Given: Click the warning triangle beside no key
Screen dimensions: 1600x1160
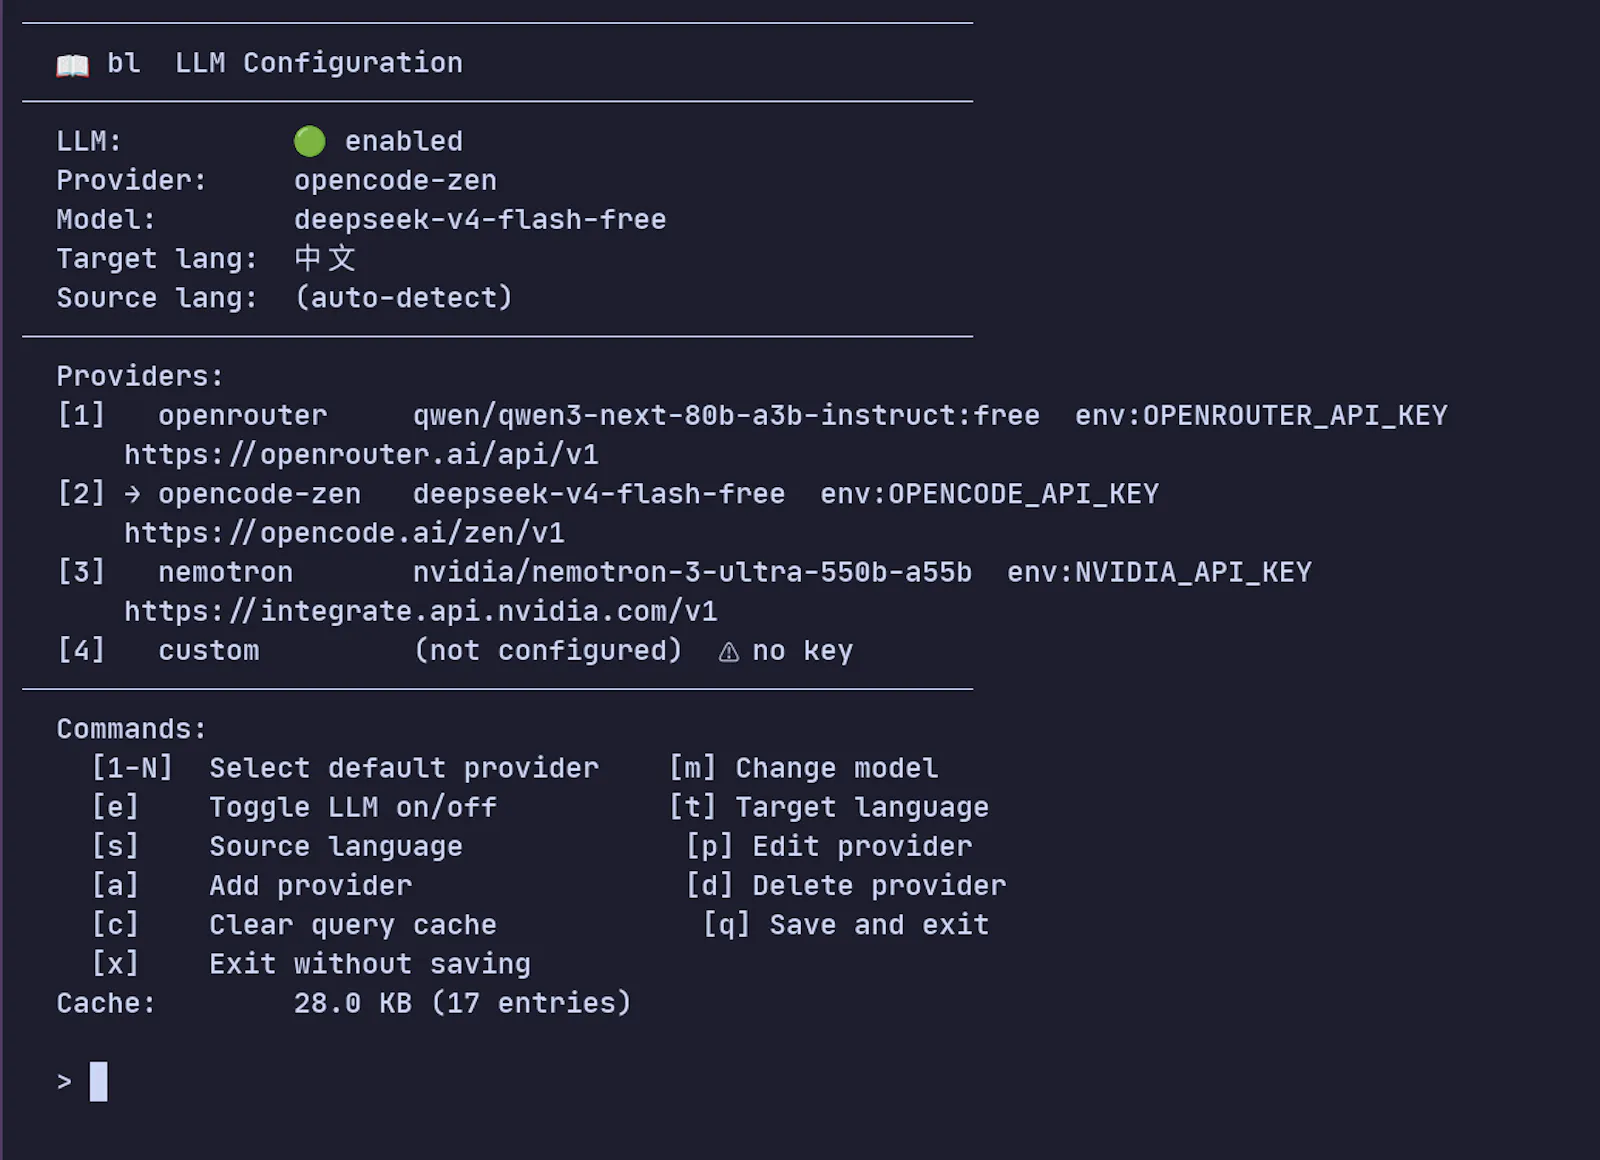Looking at the screenshot, I should [x=729, y=652].
